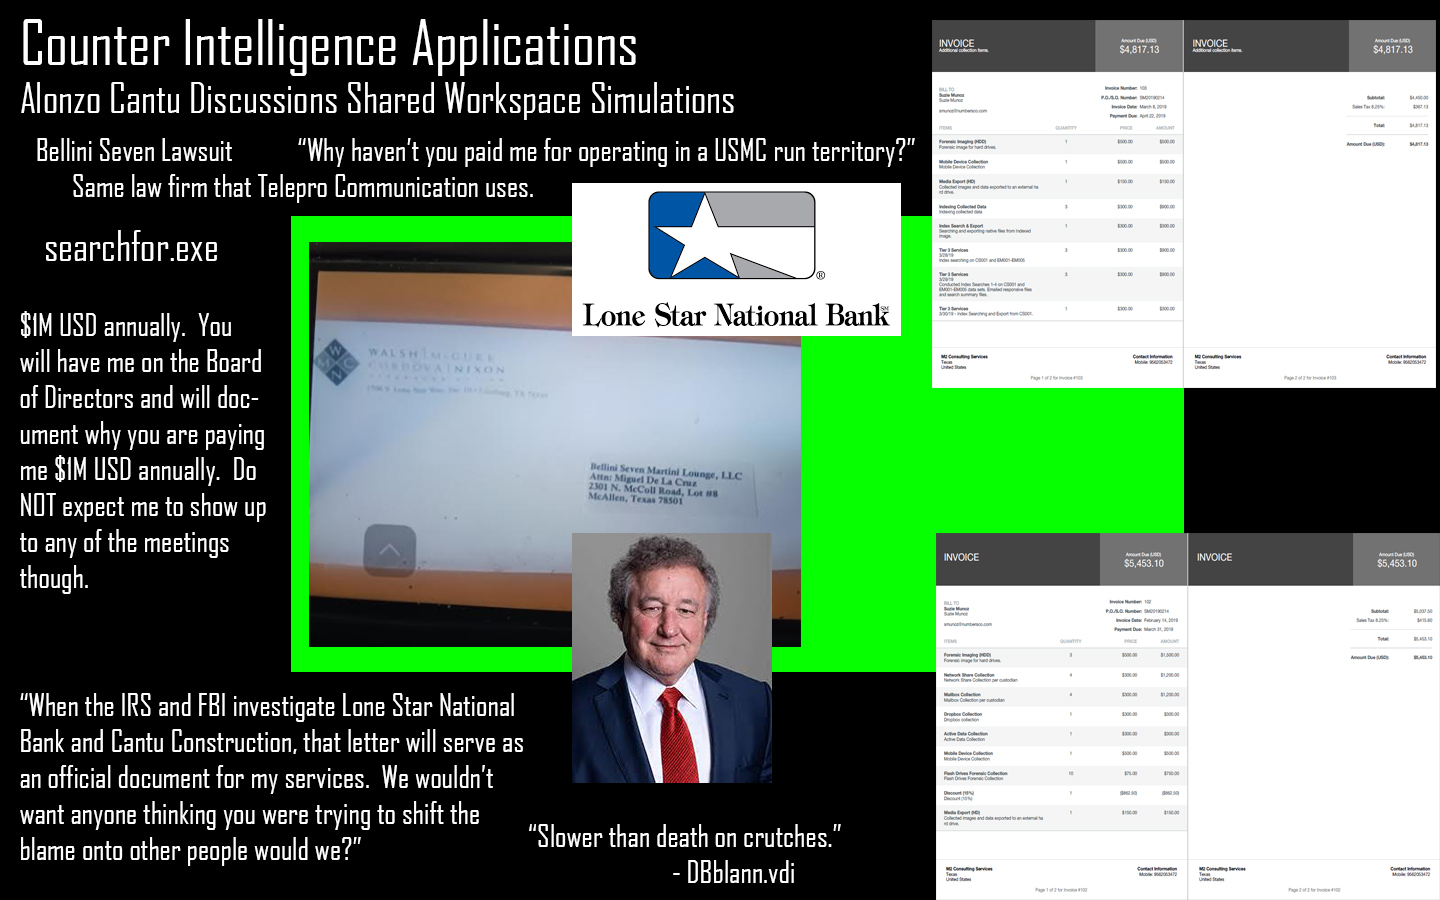The height and width of the screenshot is (900, 1440).
Task: Click the Amount Due box on the top-left invoice
Action: click(x=1139, y=46)
